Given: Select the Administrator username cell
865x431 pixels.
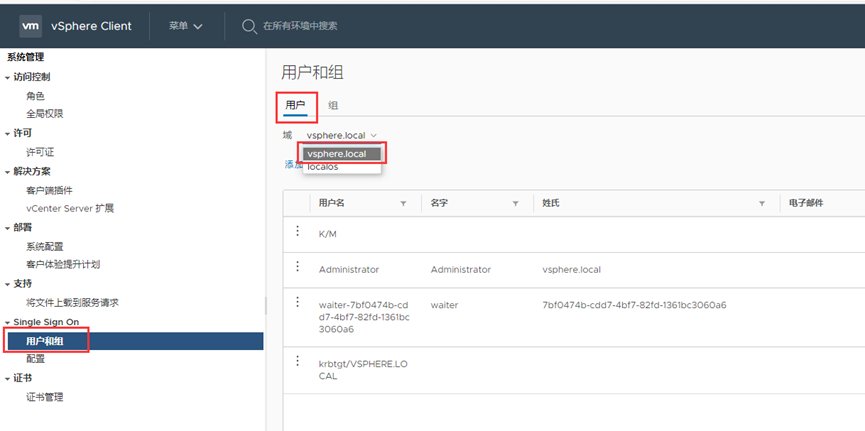Looking at the screenshot, I should [349, 270].
